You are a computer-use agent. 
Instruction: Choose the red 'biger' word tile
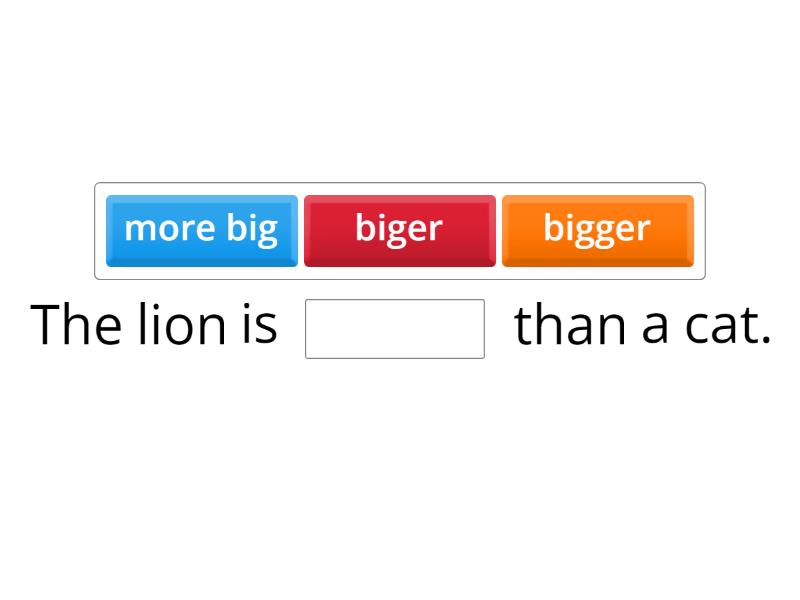coord(399,230)
